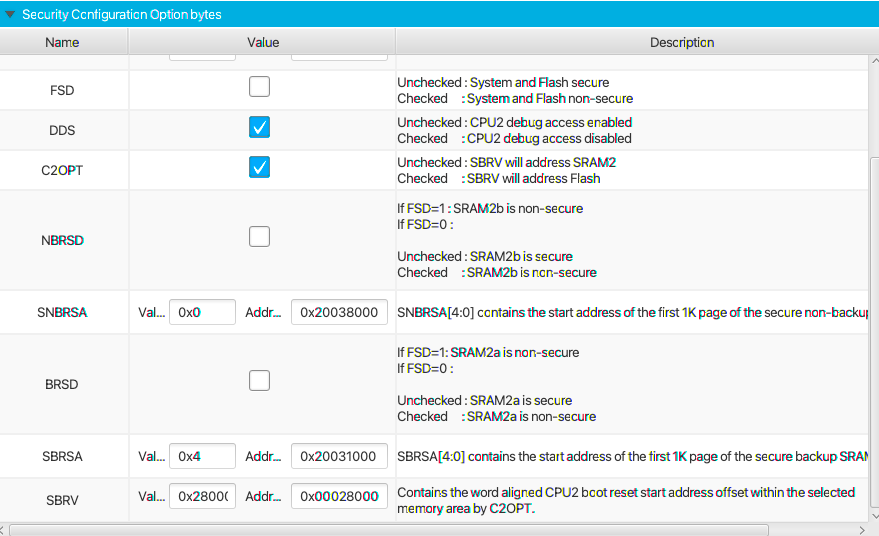Click the Name column header
The image size is (879, 536).
click(x=62, y=42)
